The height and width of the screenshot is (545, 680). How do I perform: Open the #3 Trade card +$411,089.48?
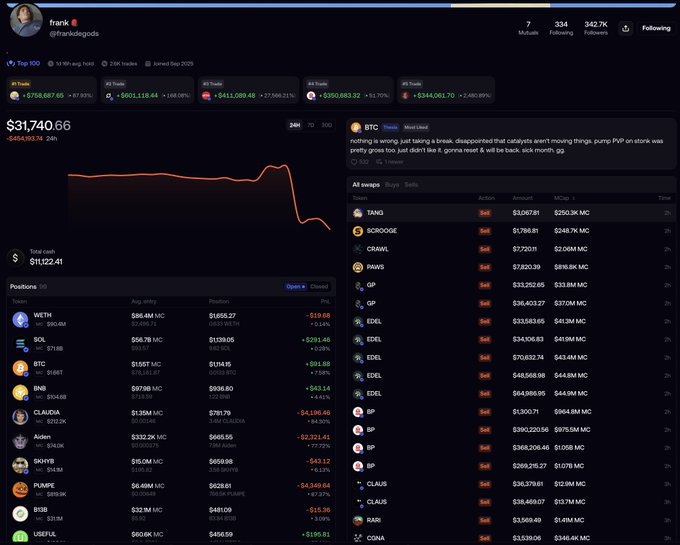point(248,90)
